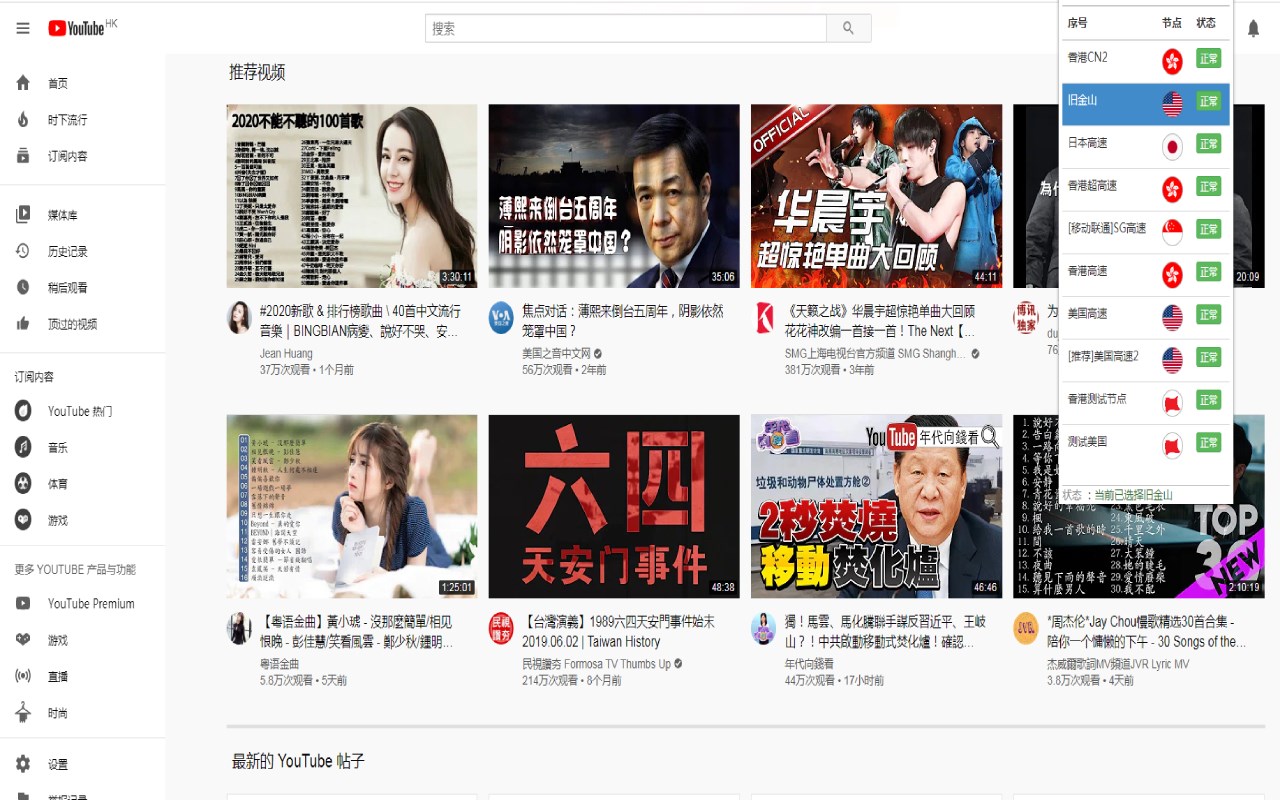Click the 最新的 YouTube 帖子 heading
This screenshot has width=1280, height=800.
(298, 761)
